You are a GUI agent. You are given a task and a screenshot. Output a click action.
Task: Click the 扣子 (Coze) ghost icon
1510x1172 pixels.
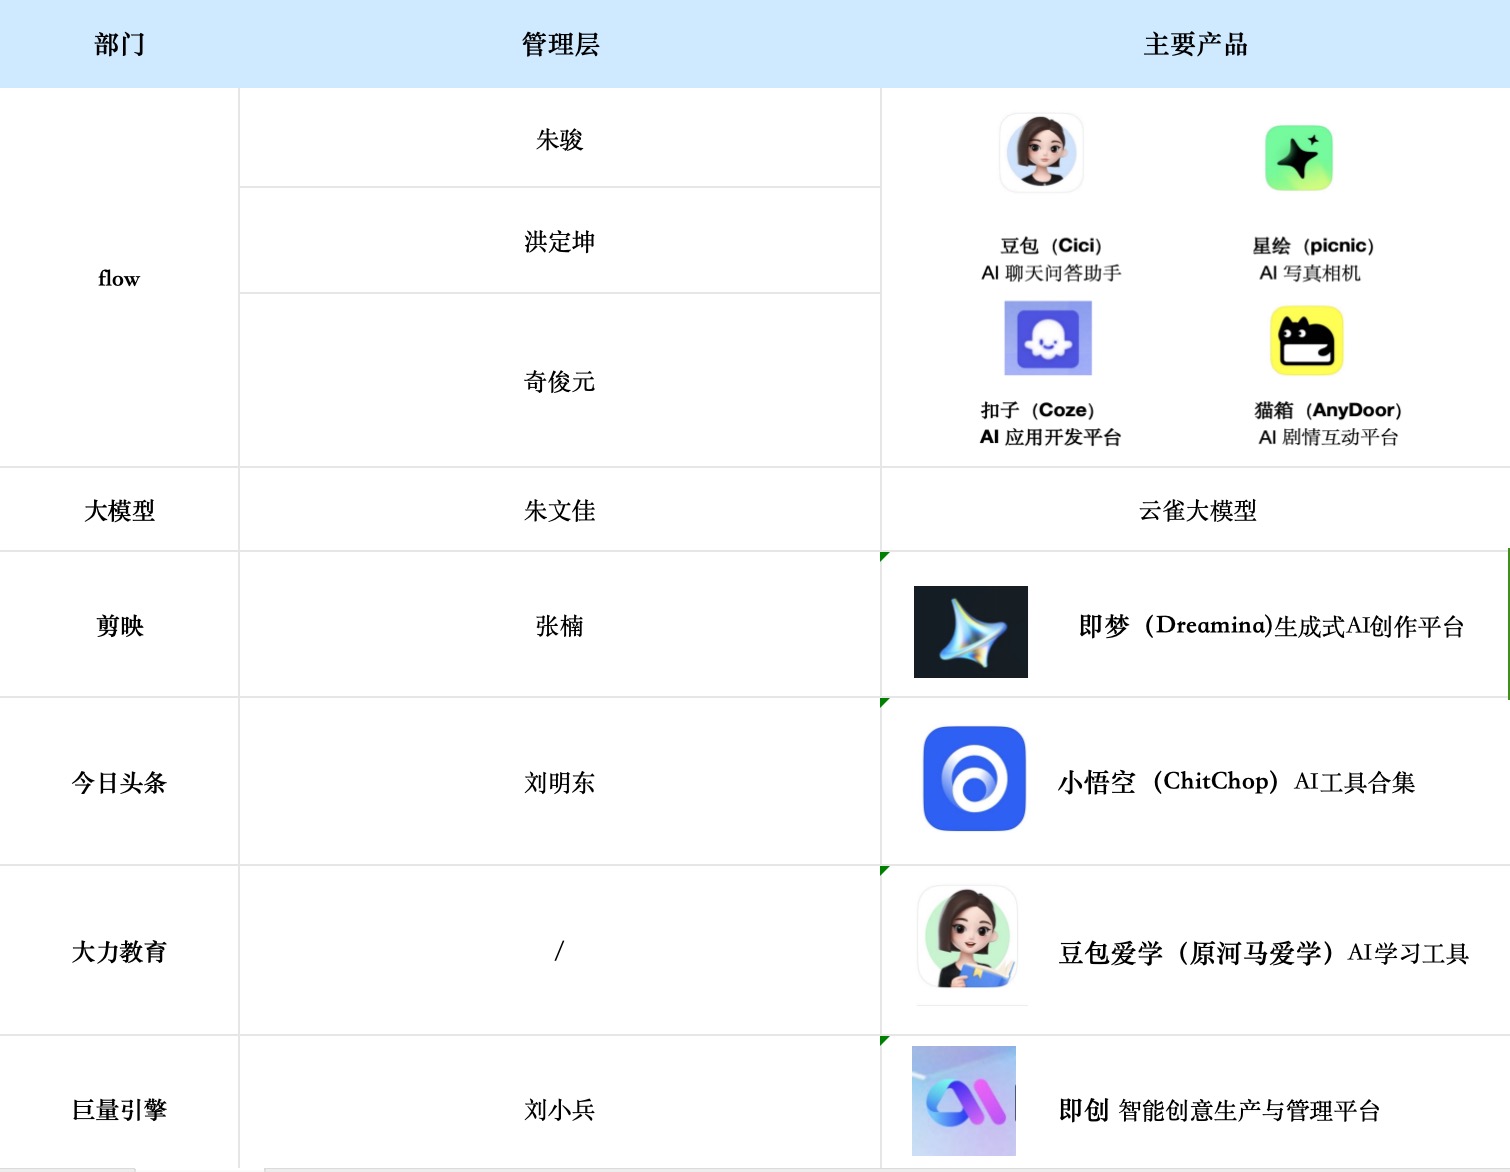pyautogui.click(x=1048, y=338)
